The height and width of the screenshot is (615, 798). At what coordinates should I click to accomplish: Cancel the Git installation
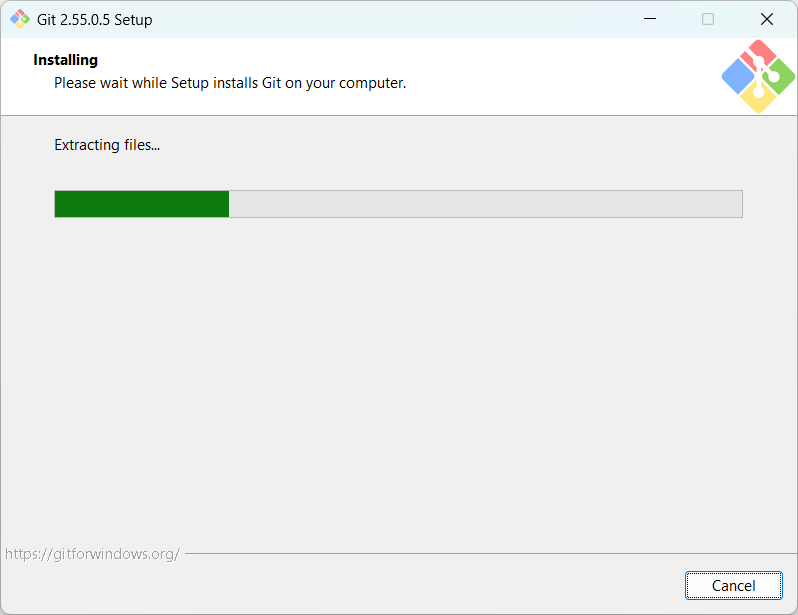[x=733, y=585]
